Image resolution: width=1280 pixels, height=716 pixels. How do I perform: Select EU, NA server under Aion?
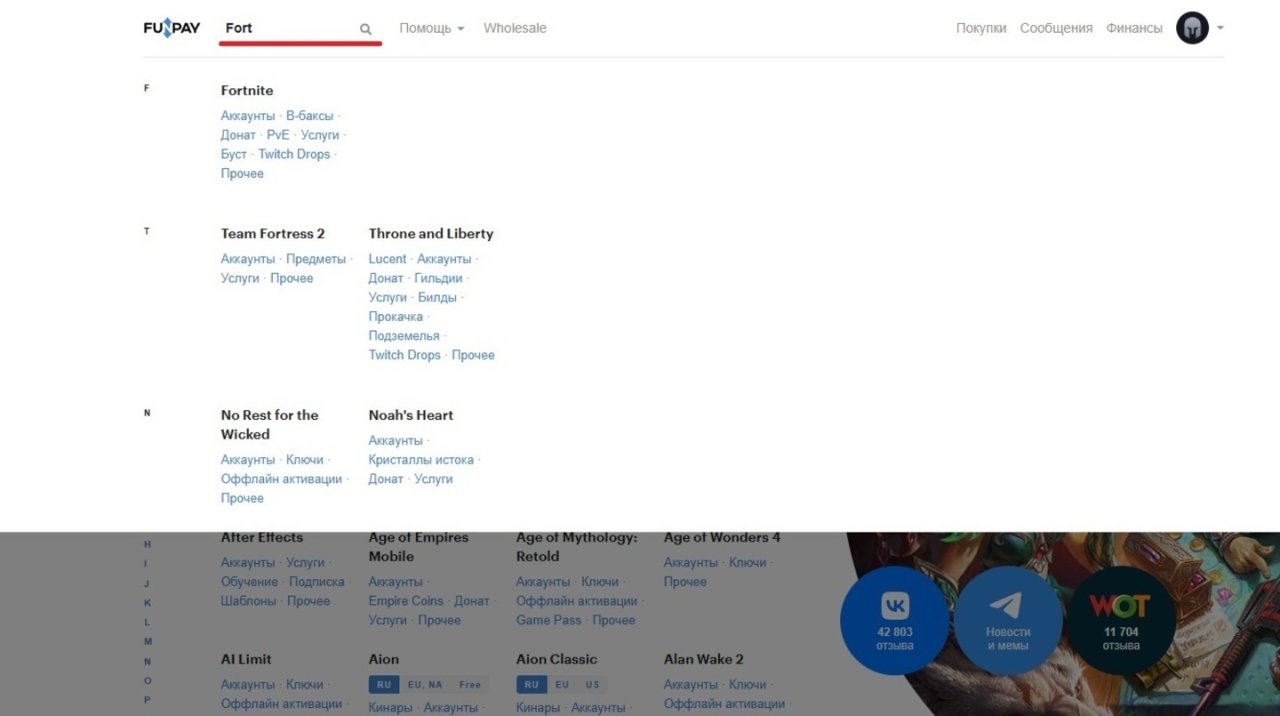point(424,685)
